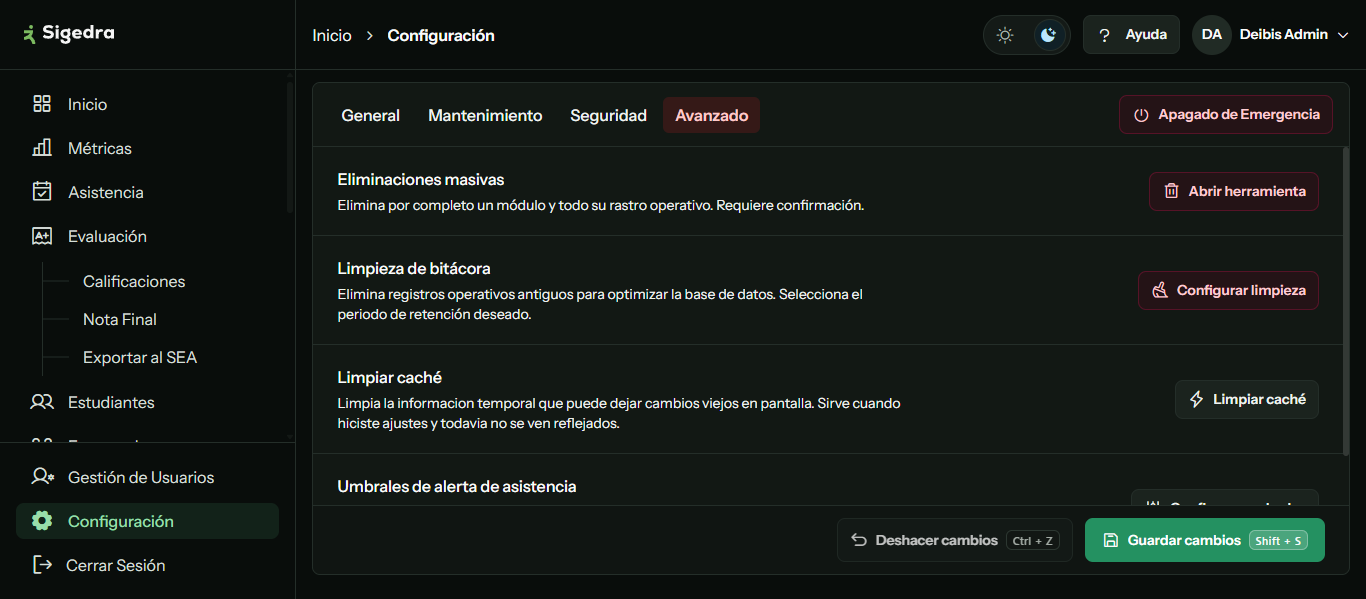
Task: Click Abrir herramienta for mass deletions
Action: click(x=1234, y=191)
